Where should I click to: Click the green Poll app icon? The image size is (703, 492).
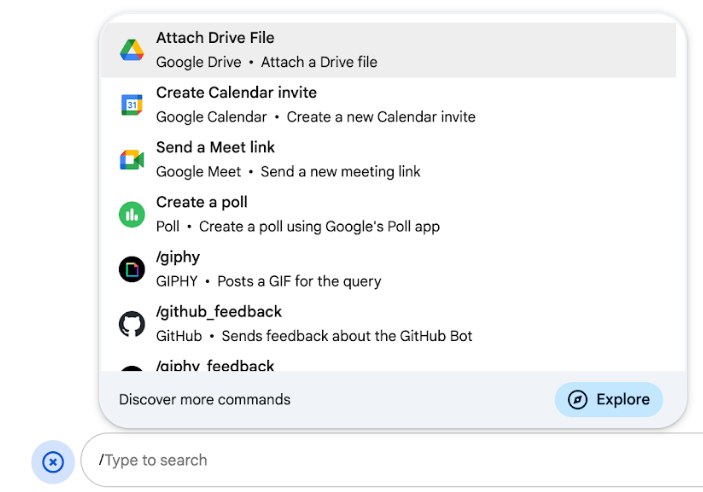tap(132, 214)
